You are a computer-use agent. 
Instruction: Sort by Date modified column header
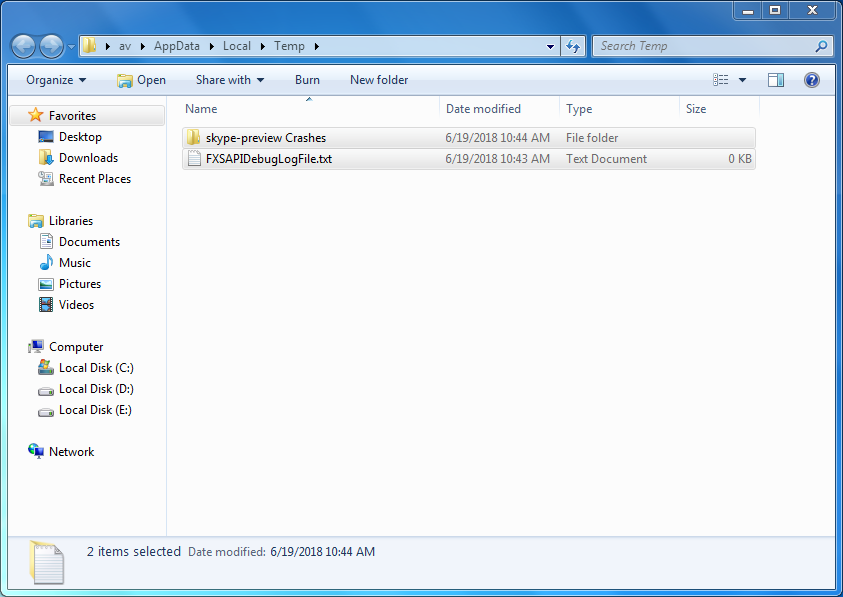(x=484, y=109)
